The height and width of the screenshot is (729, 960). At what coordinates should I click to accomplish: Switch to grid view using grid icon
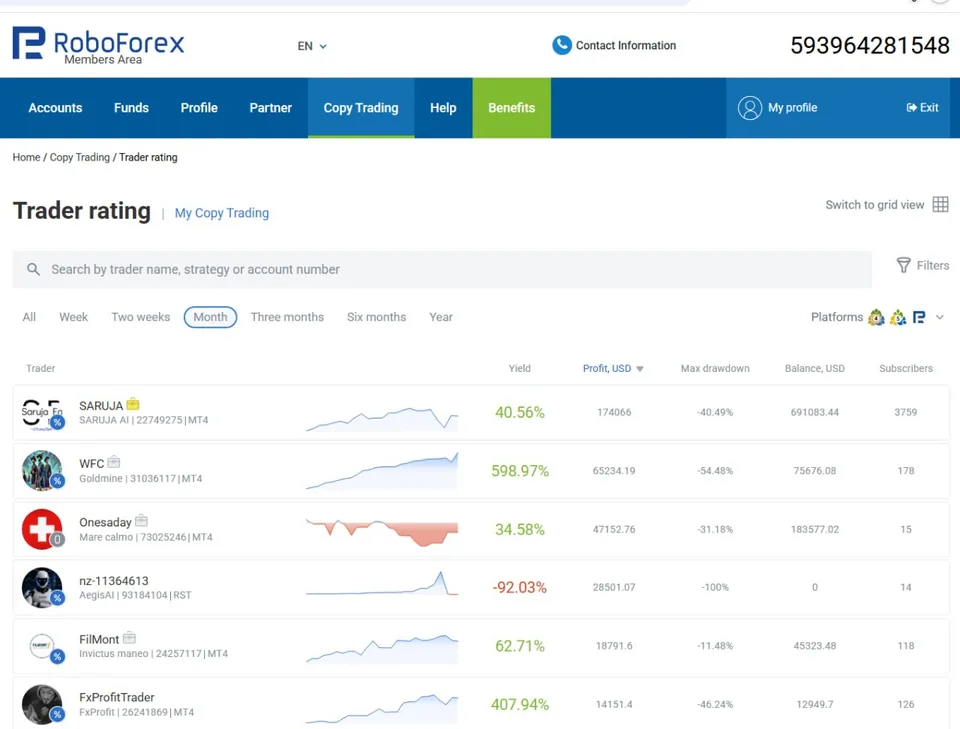[940, 204]
